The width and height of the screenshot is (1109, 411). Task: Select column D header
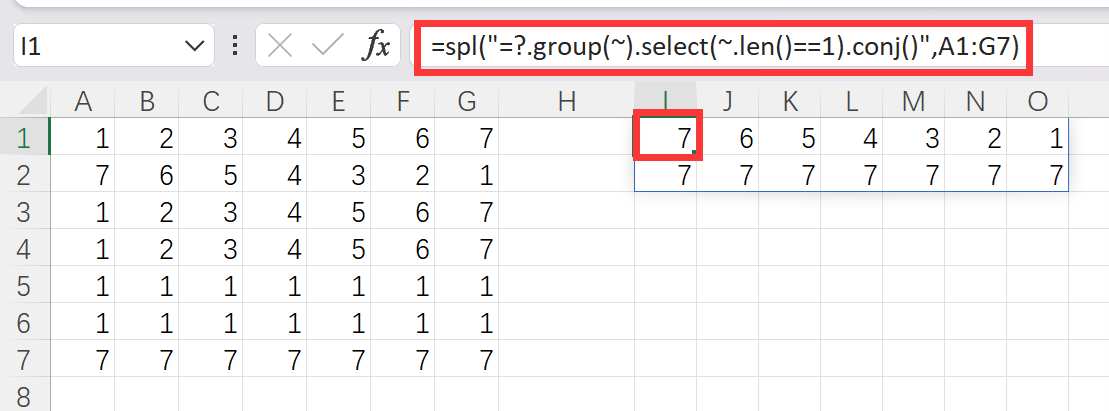pos(275,101)
